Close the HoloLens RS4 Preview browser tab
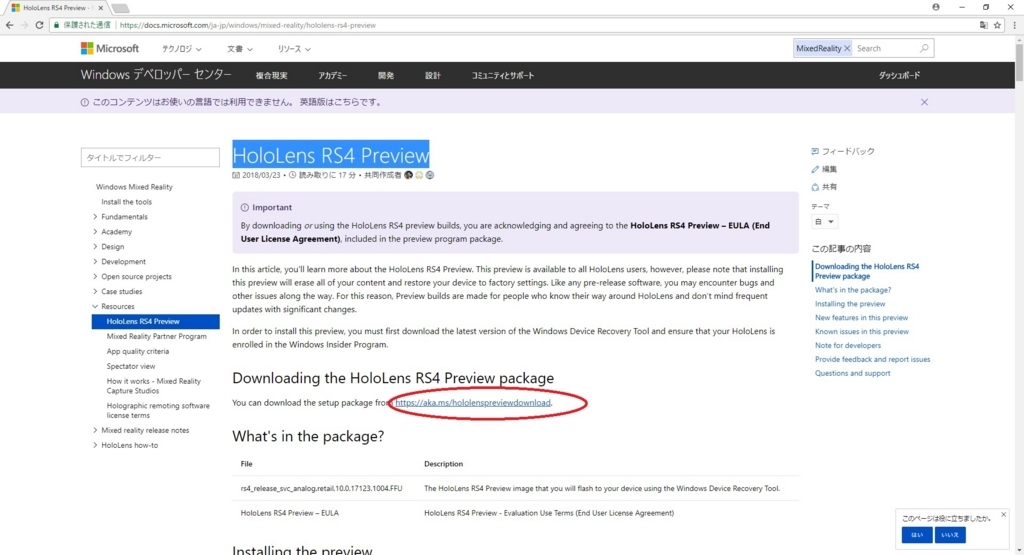 click(x=101, y=8)
